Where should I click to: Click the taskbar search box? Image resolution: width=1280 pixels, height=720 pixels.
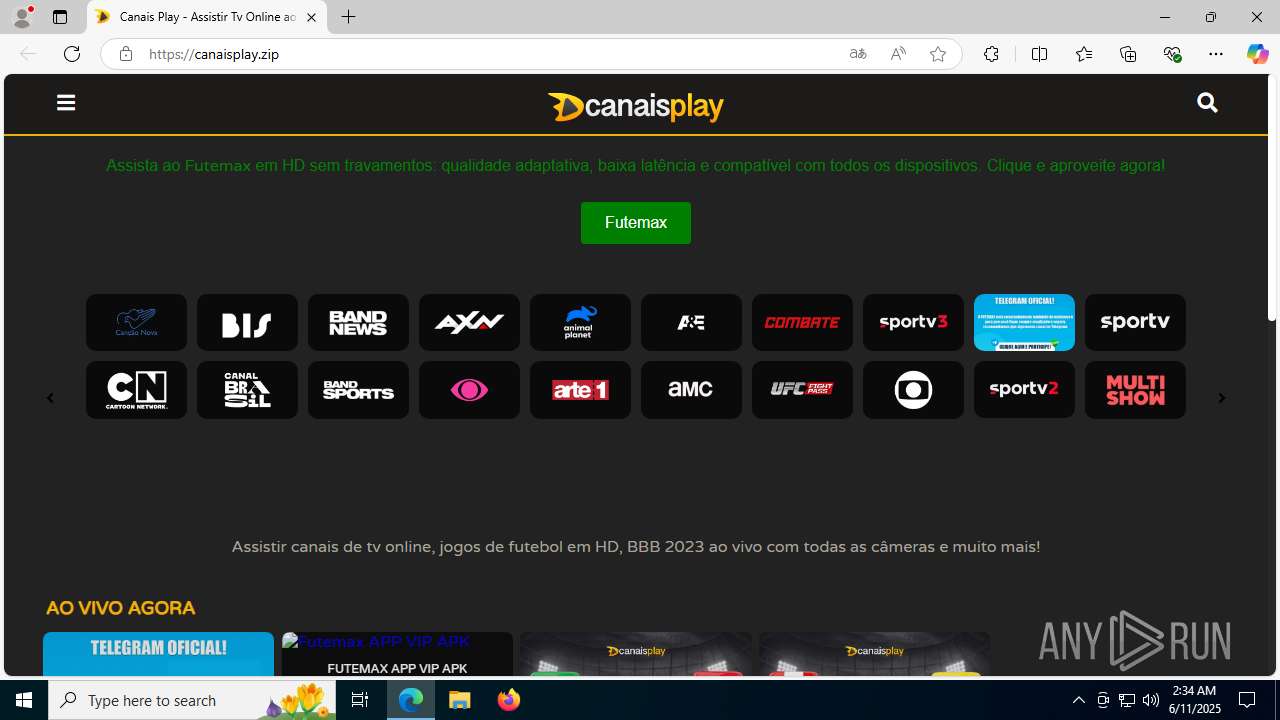click(x=192, y=700)
